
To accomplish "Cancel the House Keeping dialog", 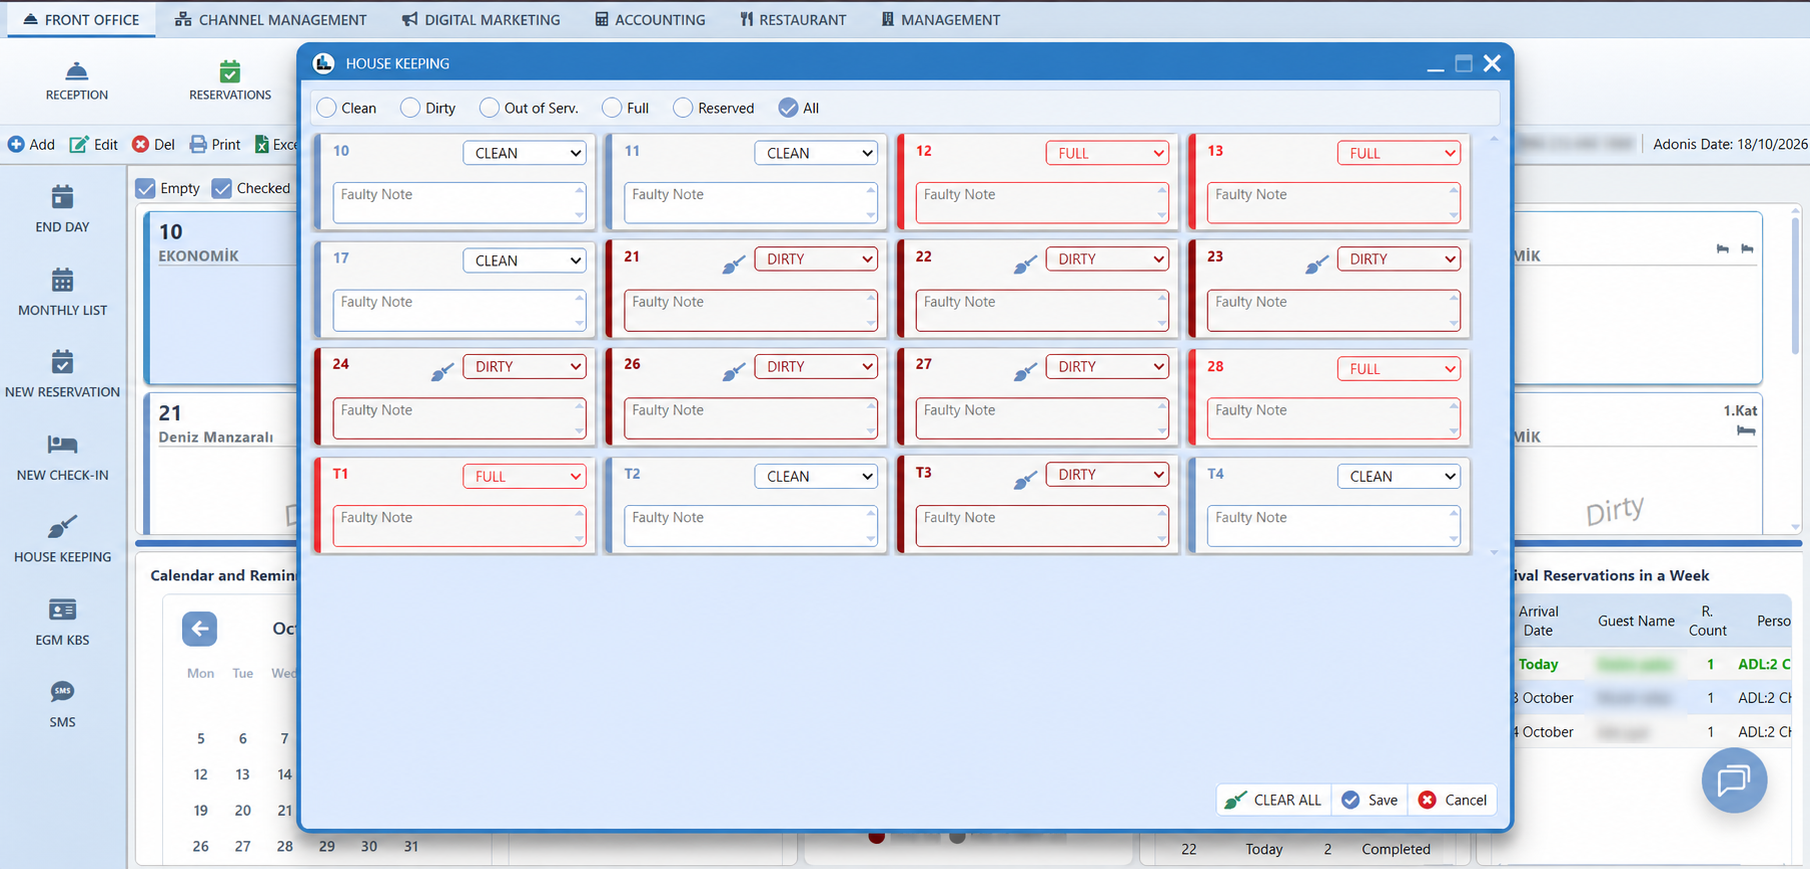I will (1453, 800).
